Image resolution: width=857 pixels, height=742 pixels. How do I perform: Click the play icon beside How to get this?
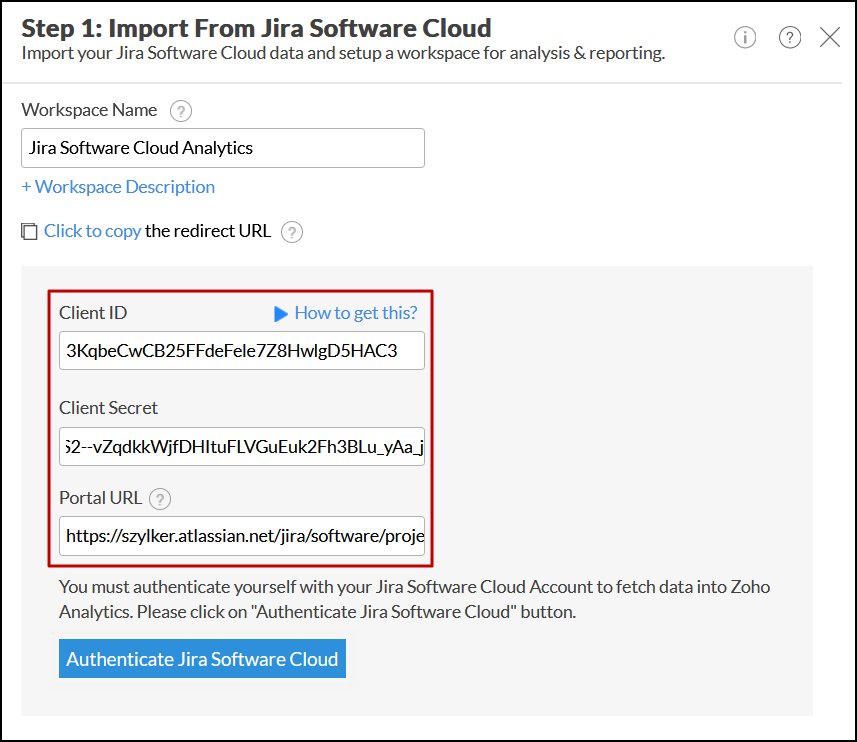click(280, 314)
